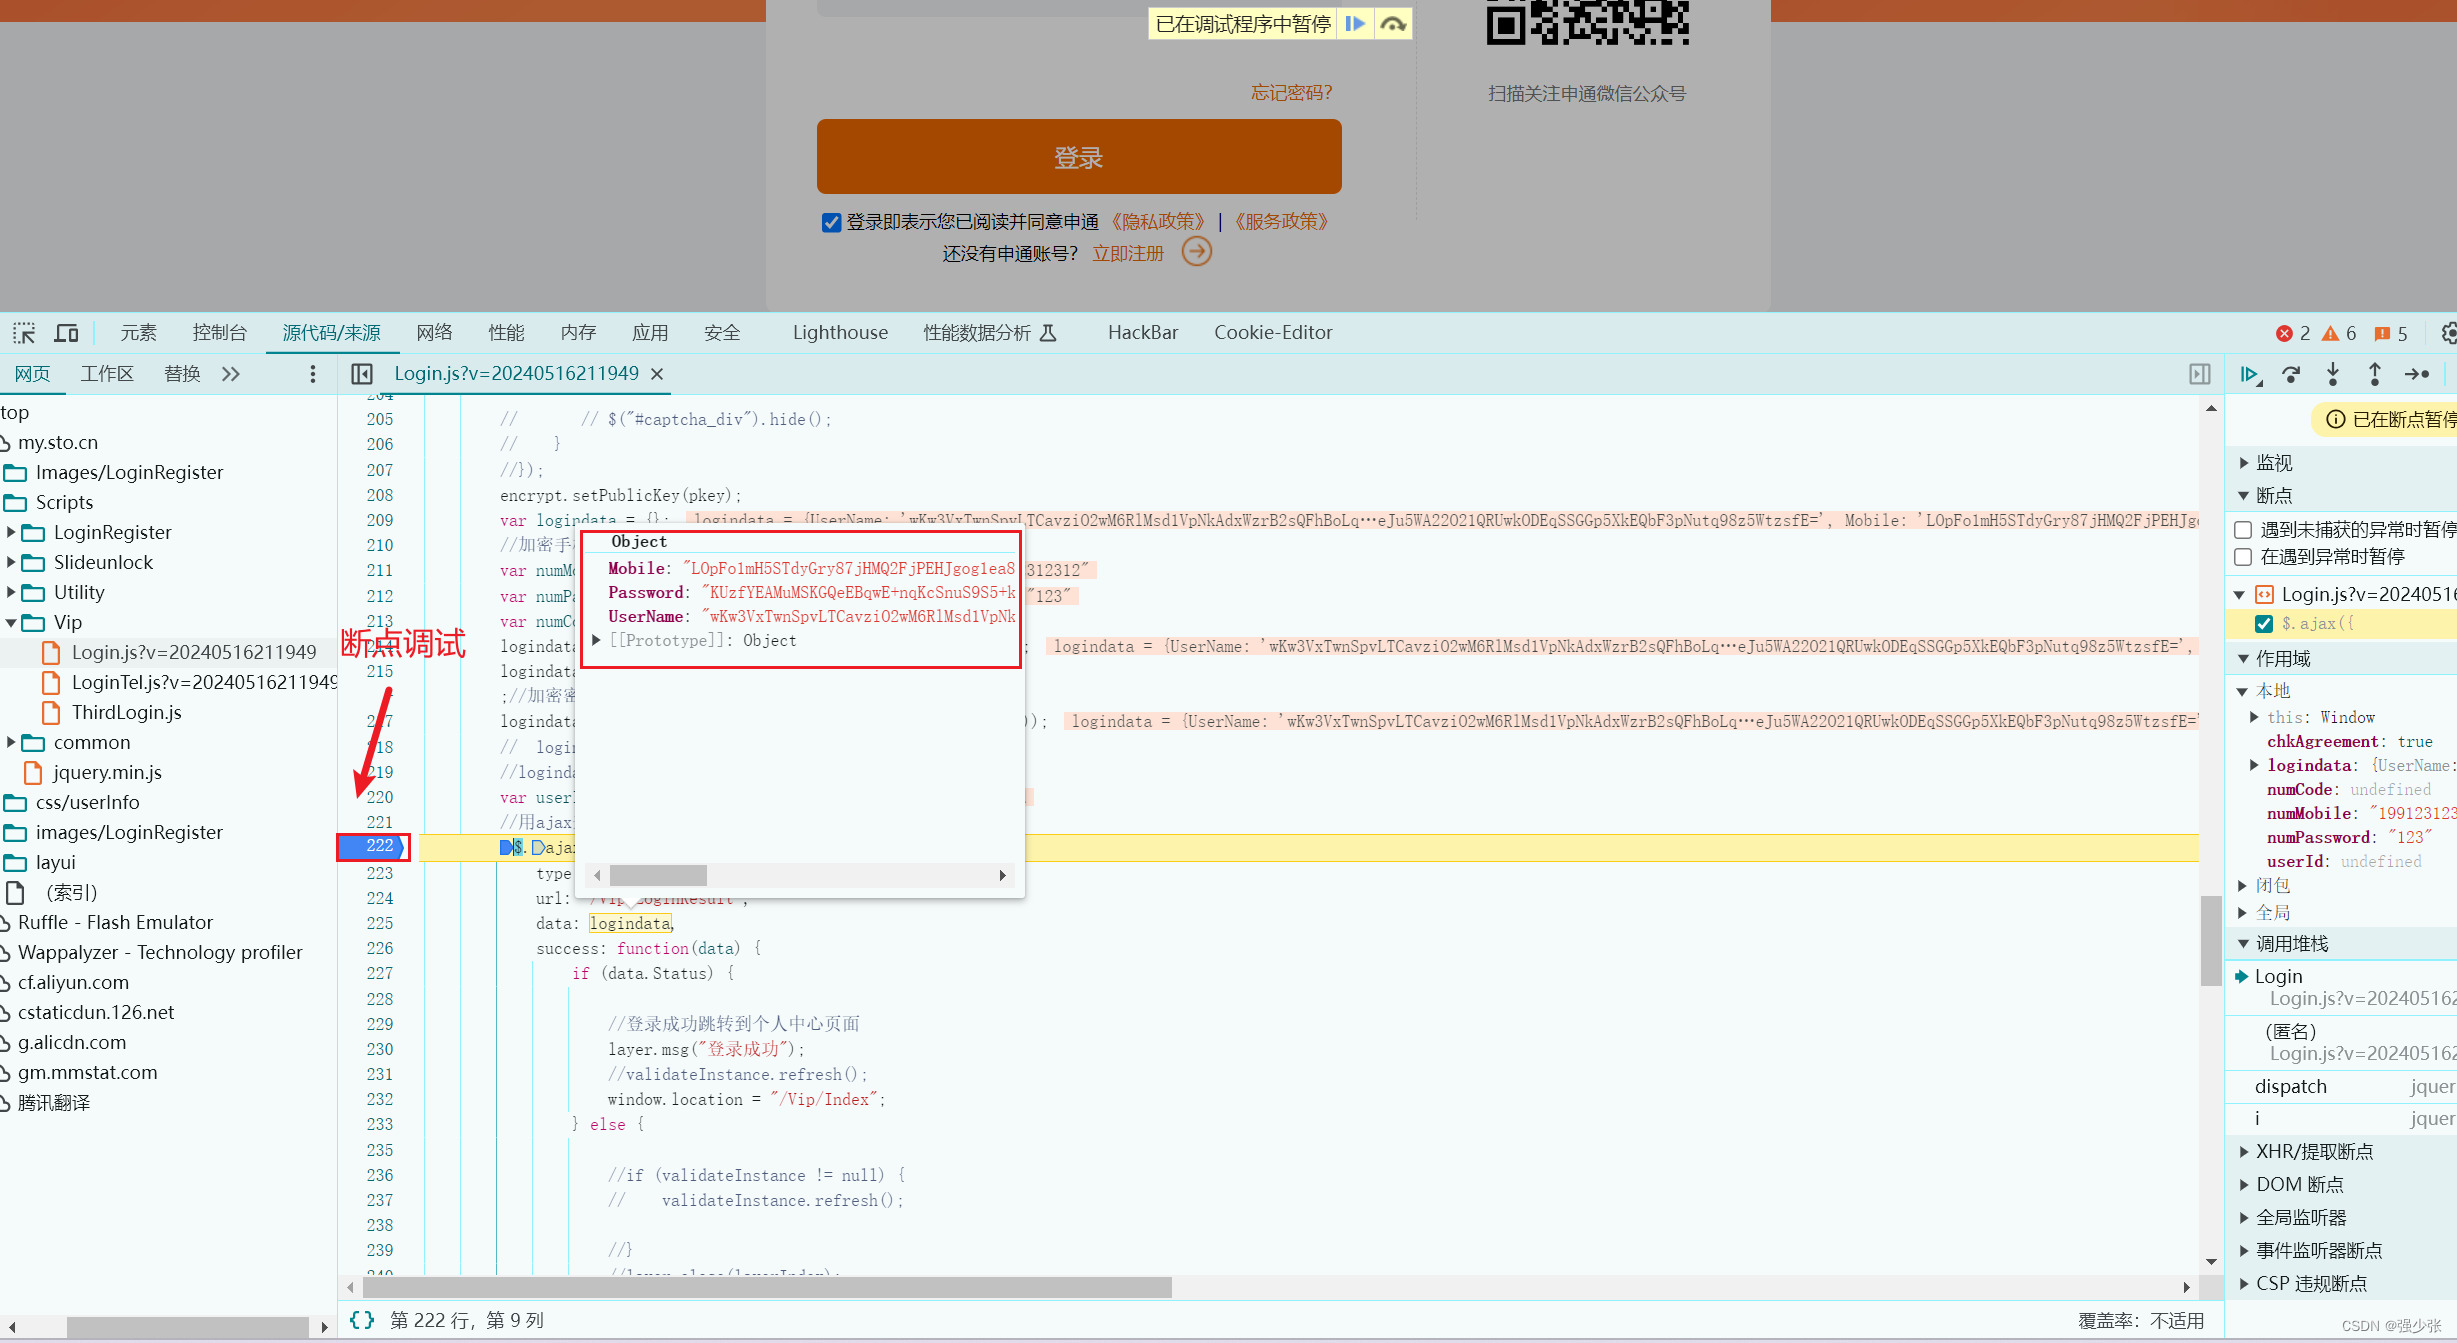Screen dimensions: 2457x1343
Task: Click the step over function icon
Action: (2291, 374)
